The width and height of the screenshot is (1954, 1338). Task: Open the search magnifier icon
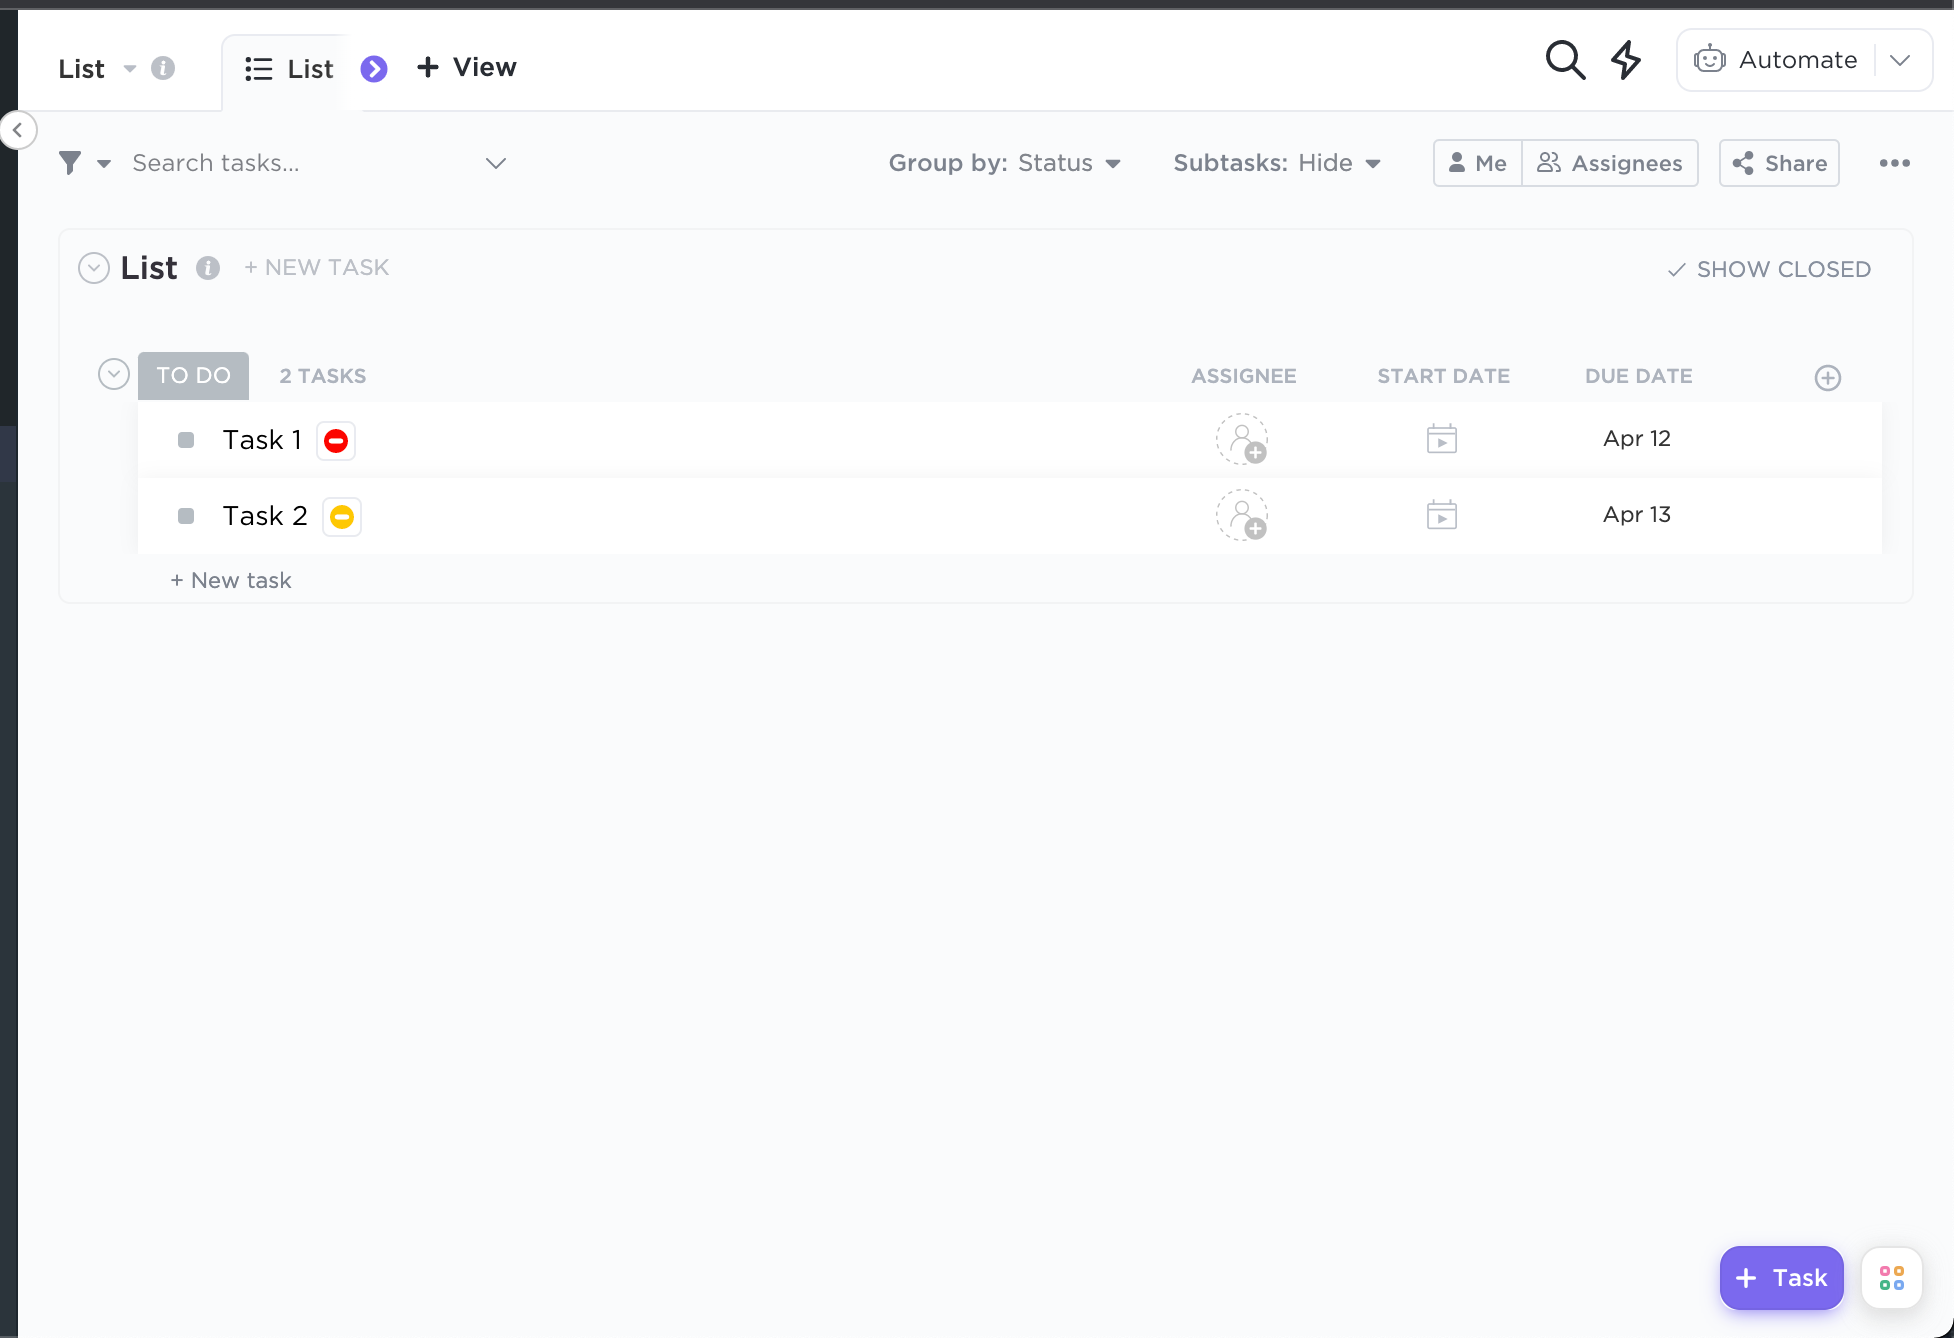pos(1565,60)
